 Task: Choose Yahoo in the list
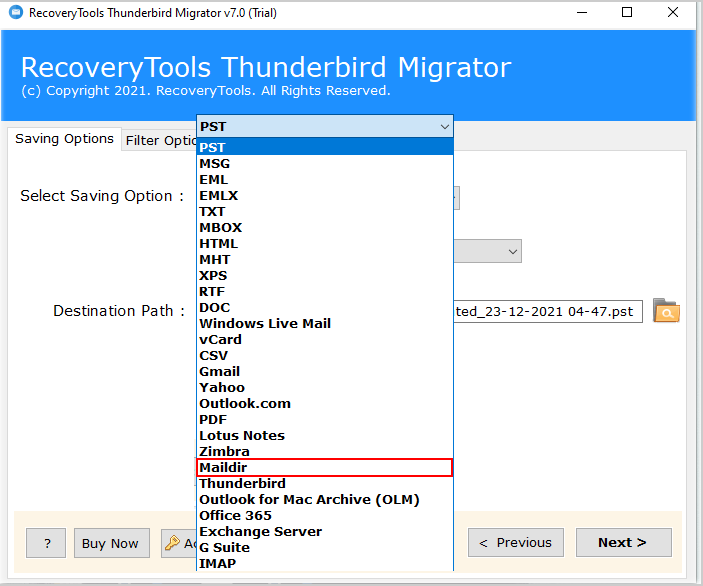pos(325,387)
